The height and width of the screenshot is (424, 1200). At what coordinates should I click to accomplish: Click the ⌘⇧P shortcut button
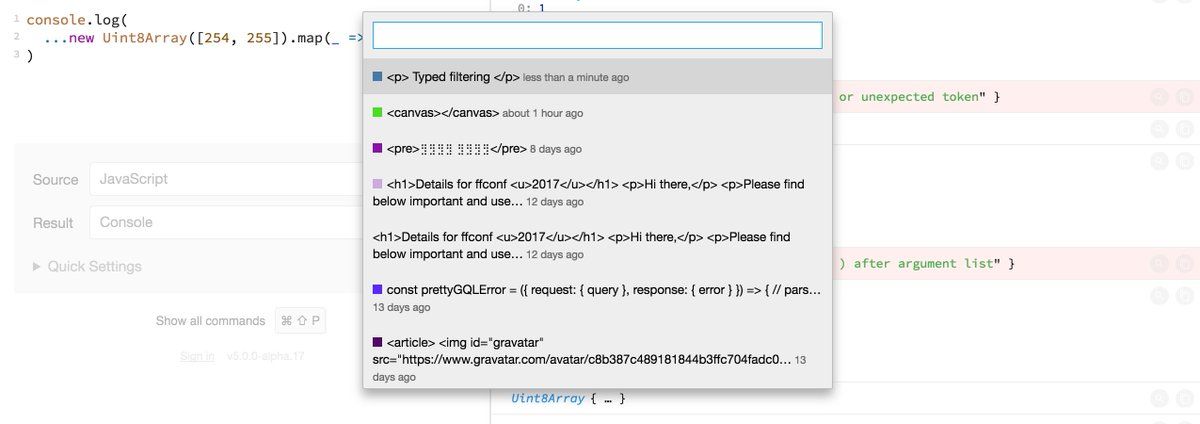300,321
